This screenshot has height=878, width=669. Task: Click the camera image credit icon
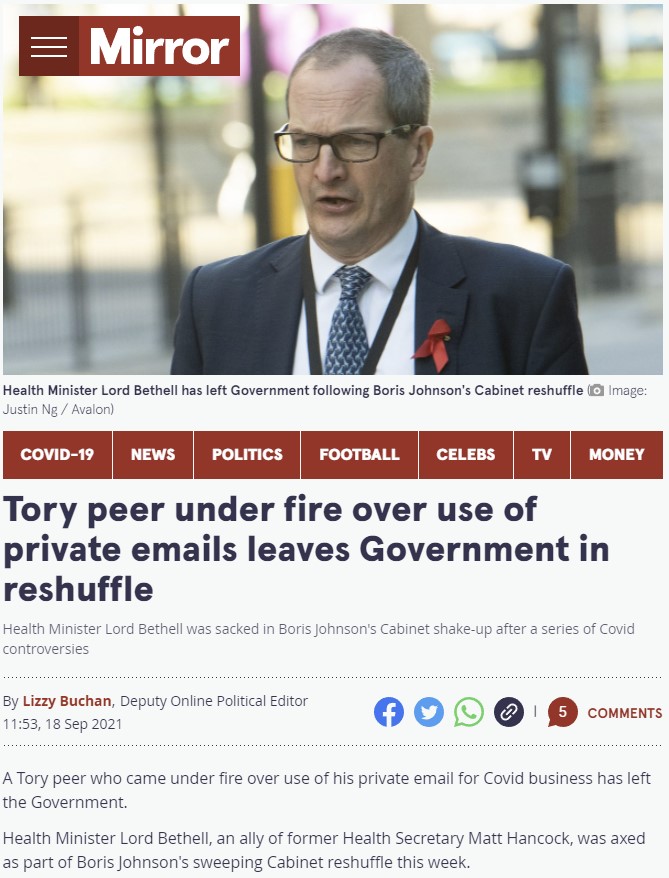596,390
